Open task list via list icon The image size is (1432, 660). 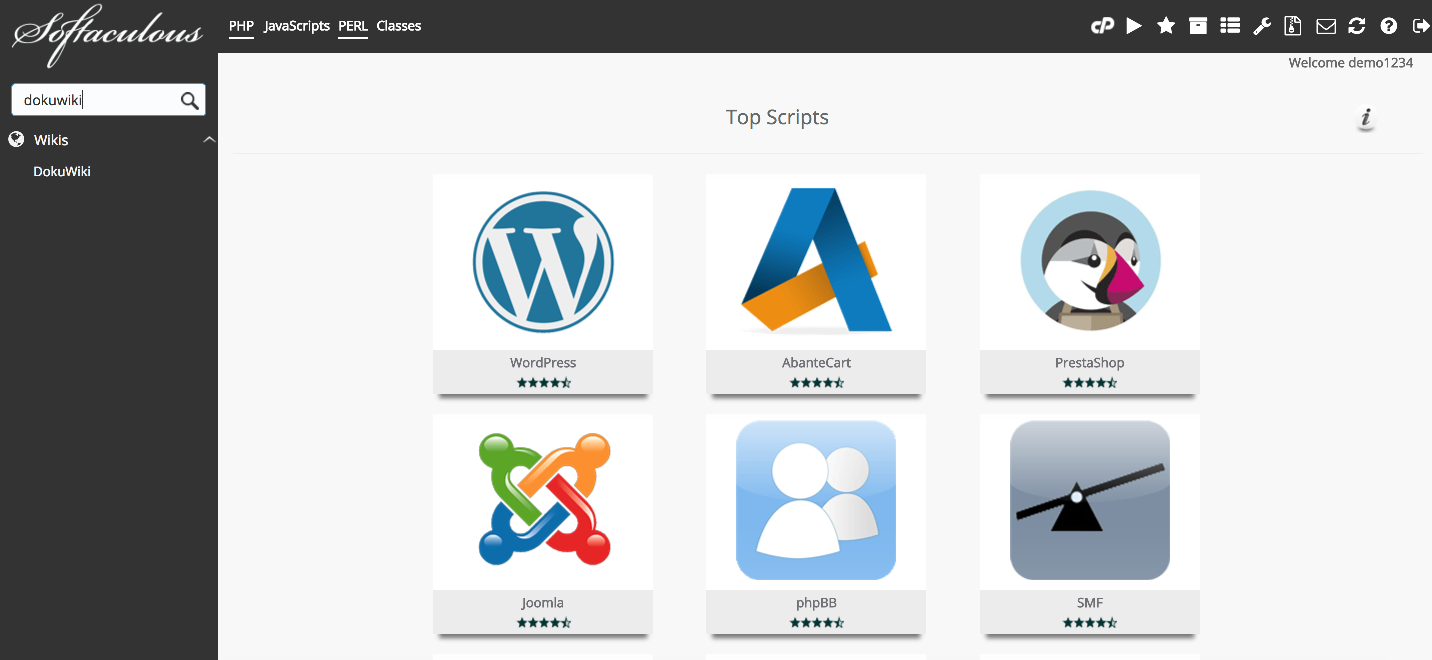(1230, 26)
